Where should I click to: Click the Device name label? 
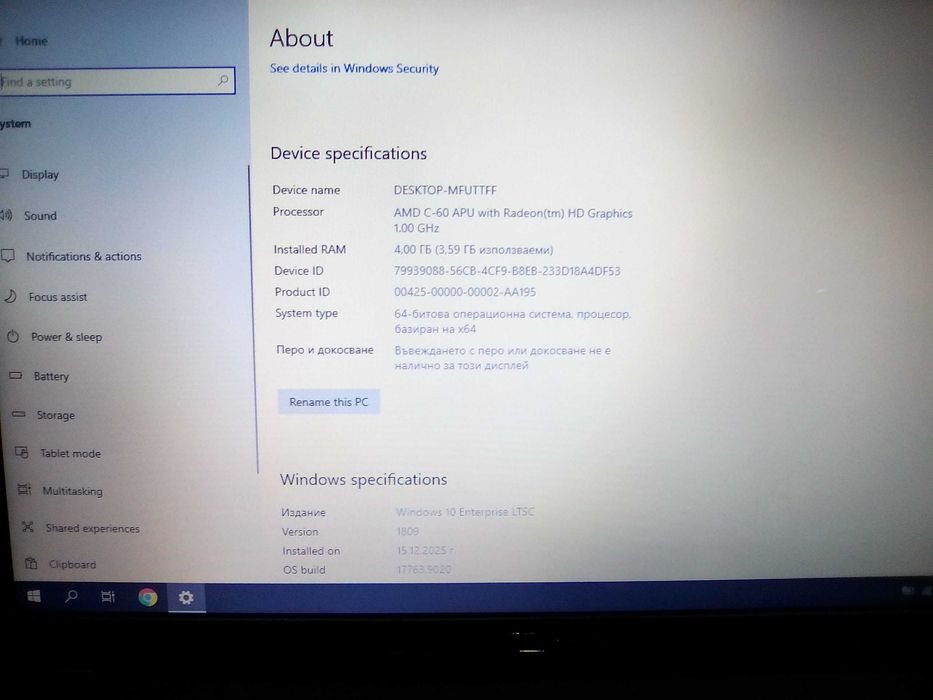(306, 190)
